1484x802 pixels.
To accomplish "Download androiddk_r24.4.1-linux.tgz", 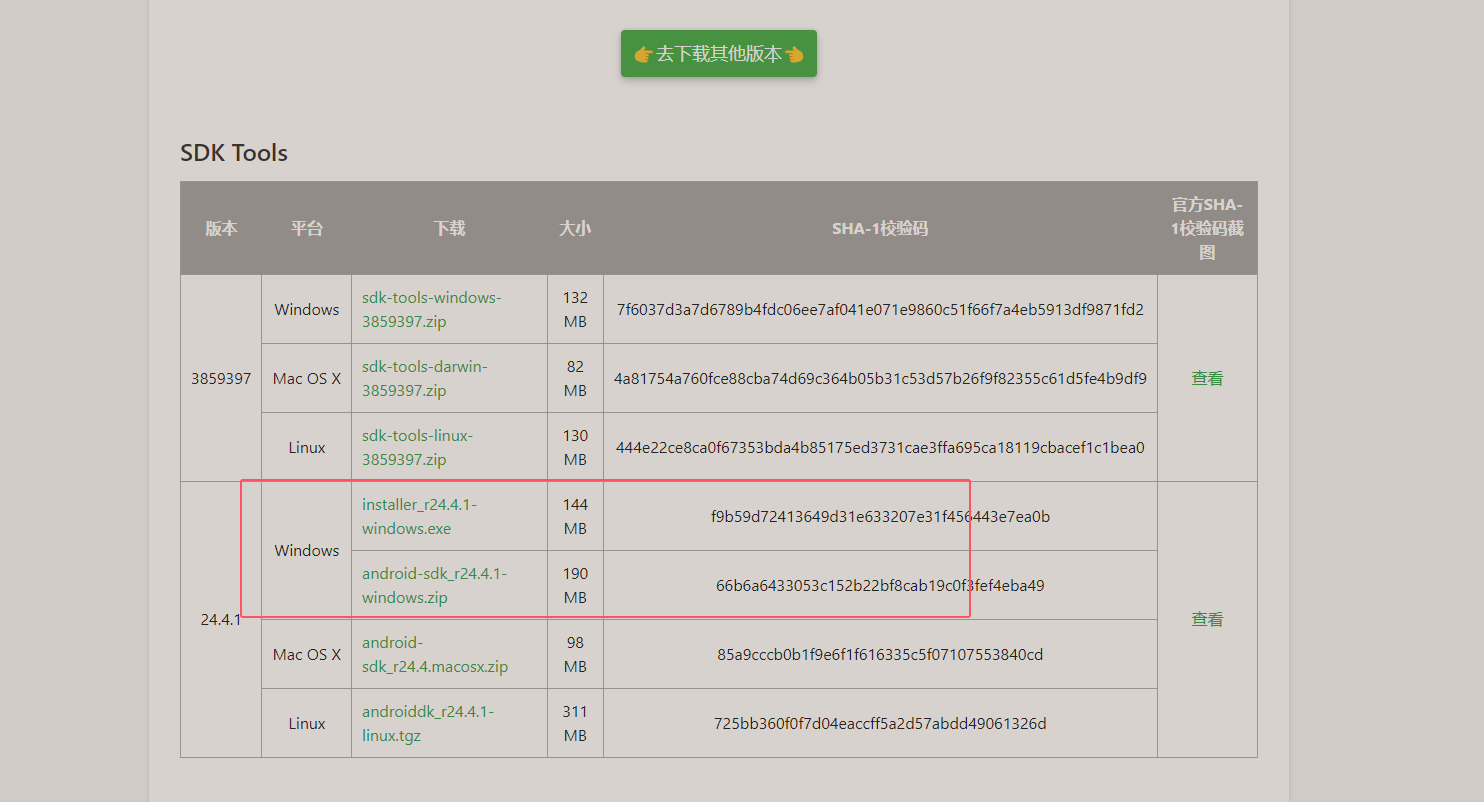I will [x=428, y=723].
